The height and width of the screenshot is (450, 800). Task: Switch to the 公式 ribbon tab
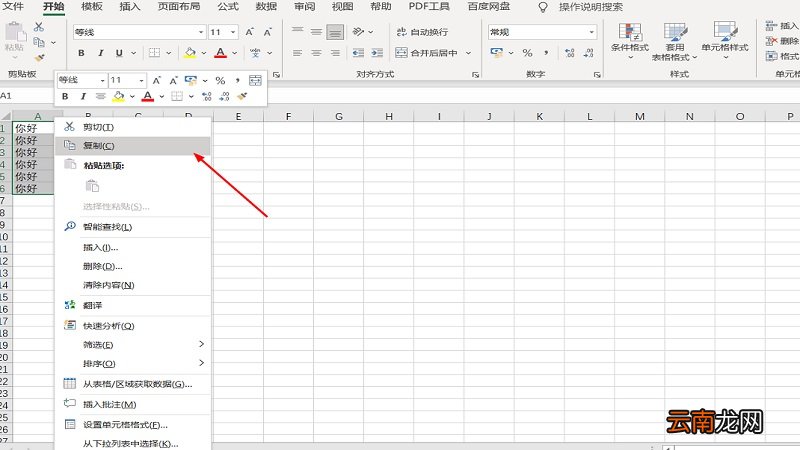228,7
